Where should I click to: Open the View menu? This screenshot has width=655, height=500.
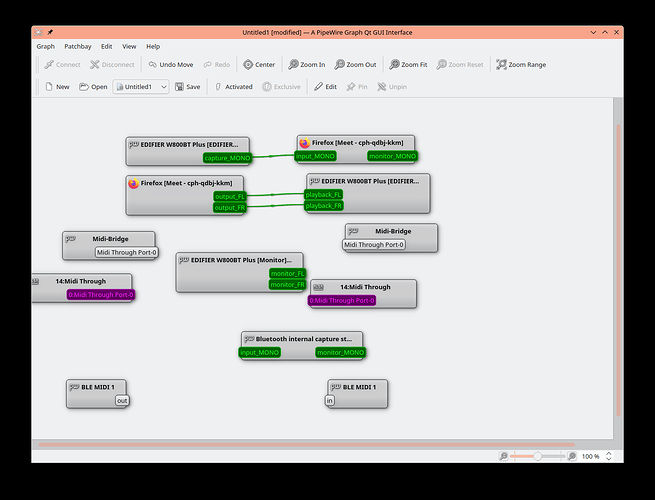tap(129, 46)
